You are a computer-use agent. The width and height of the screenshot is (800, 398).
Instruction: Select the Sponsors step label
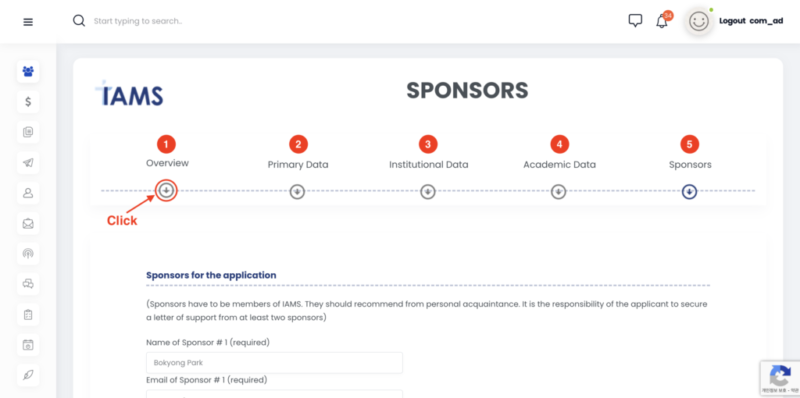tap(690, 165)
